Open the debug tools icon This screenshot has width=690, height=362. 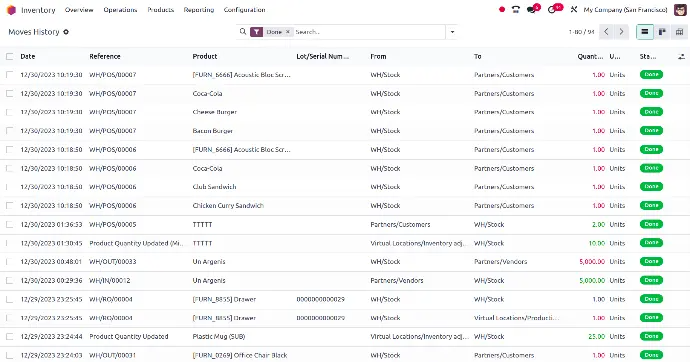(x=574, y=9)
